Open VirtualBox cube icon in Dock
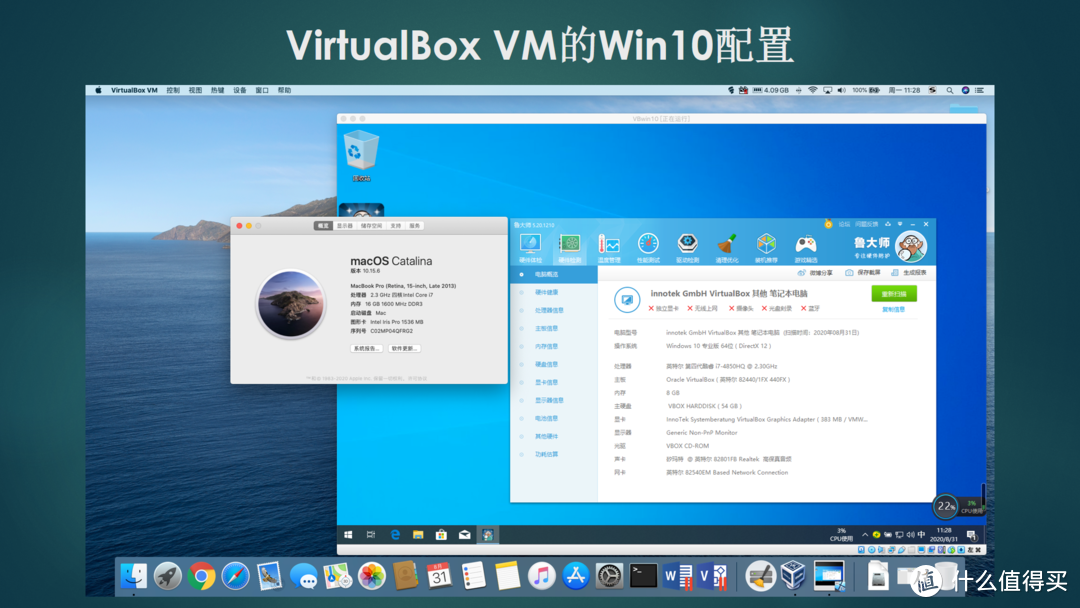This screenshot has height=608, width=1080. point(793,576)
